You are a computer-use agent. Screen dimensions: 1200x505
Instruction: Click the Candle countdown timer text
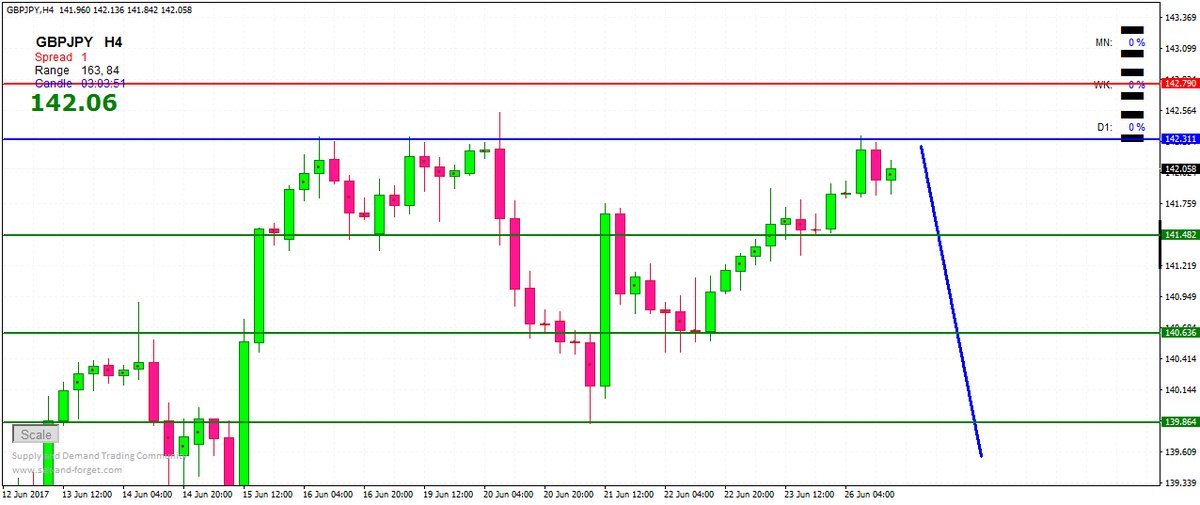(x=79, y=84)
